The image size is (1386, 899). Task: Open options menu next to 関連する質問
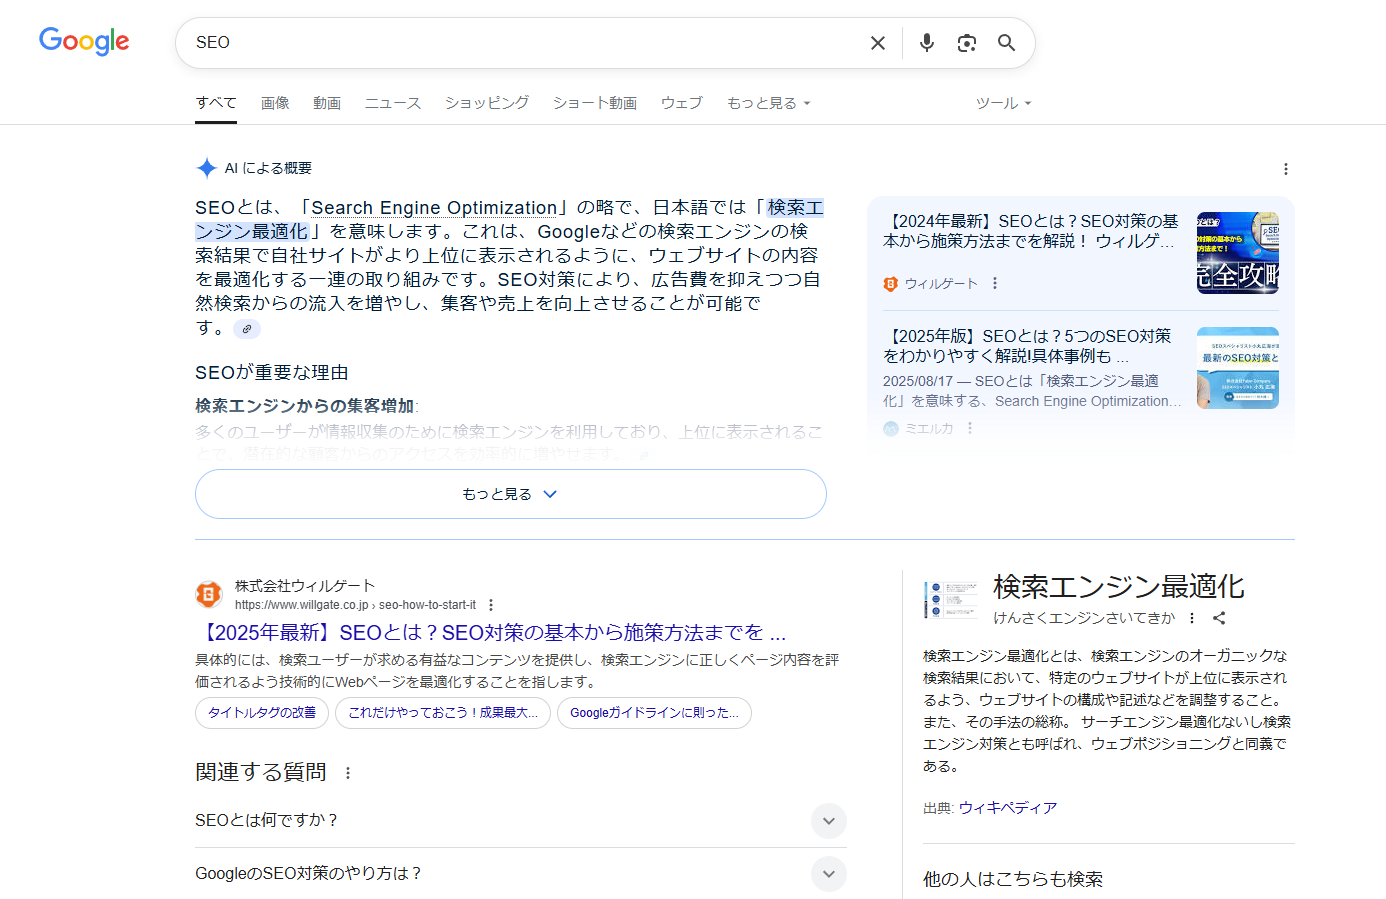click(348, 773)
